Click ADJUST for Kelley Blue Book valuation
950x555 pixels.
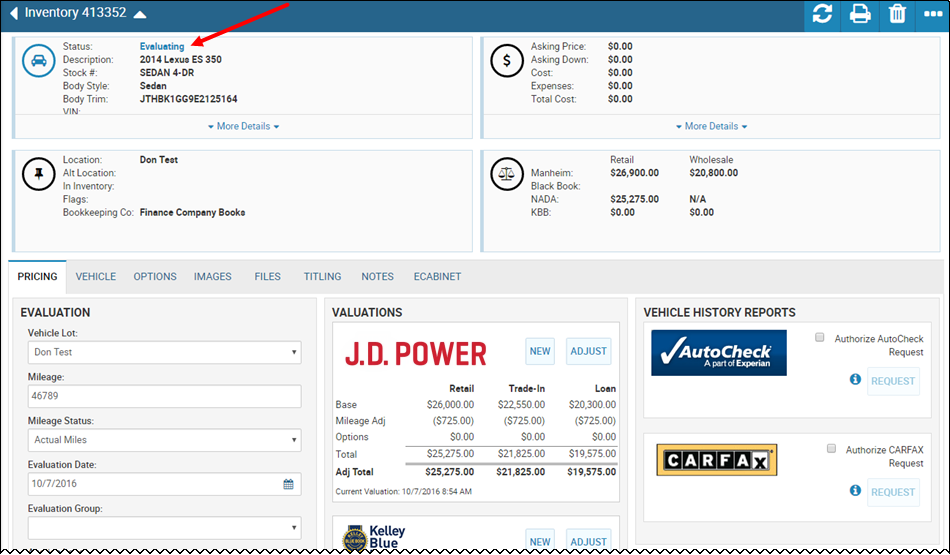[x=588, y=540]
